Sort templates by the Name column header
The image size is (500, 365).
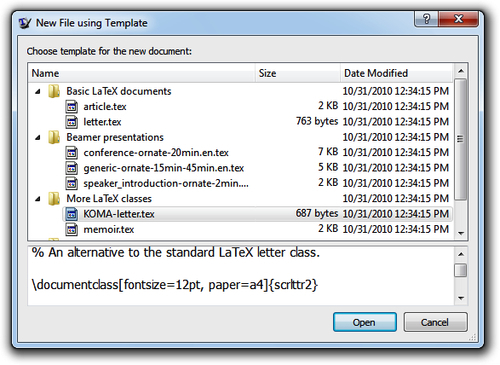(x=142, y=73)
